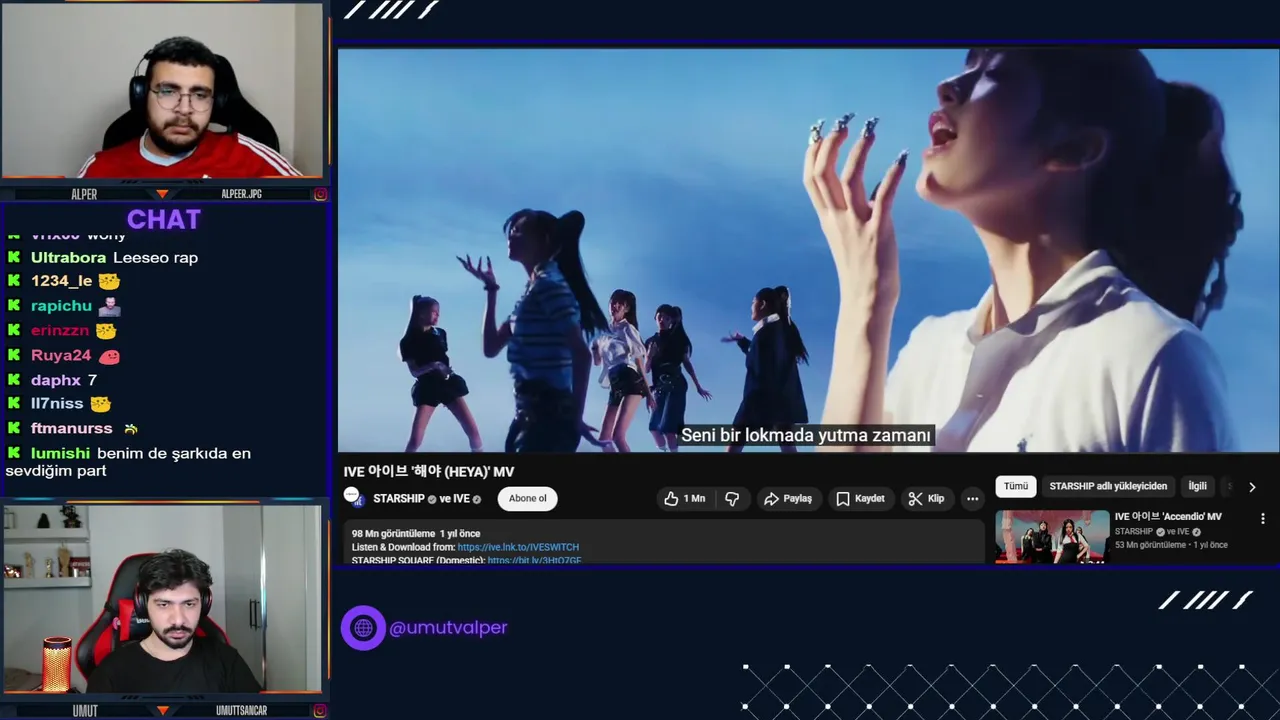
Task: Select STARSHIP adlı yükleyiciden filter chip
Action: (1108, 486)
